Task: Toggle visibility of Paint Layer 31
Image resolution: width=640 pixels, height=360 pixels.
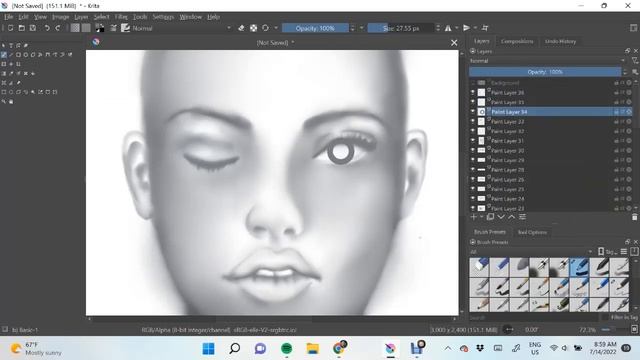Action: [x=473, y=141]
